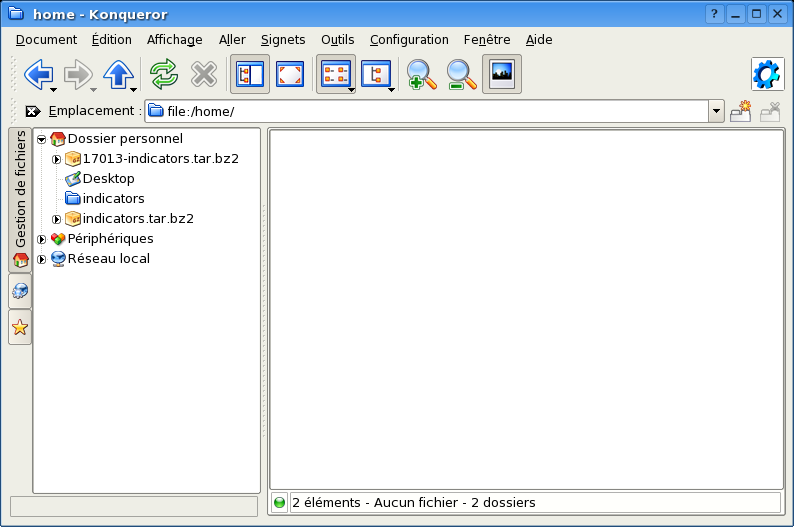Select the Desktop folder in the tree

coord(108,178)
